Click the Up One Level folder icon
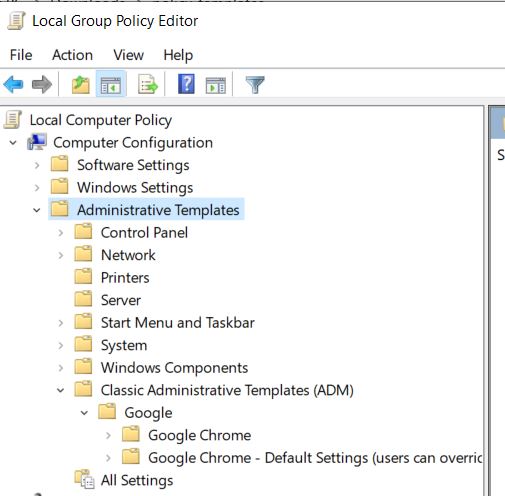Image resolution: width=505 pixels, height=496 pixels. click(x=81, y=85)
